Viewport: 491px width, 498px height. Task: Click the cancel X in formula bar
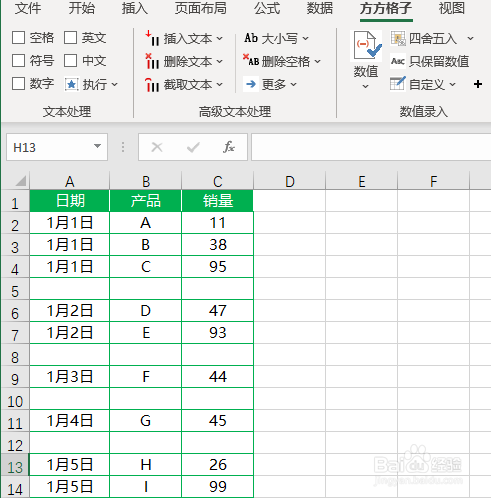pos(157,147)
